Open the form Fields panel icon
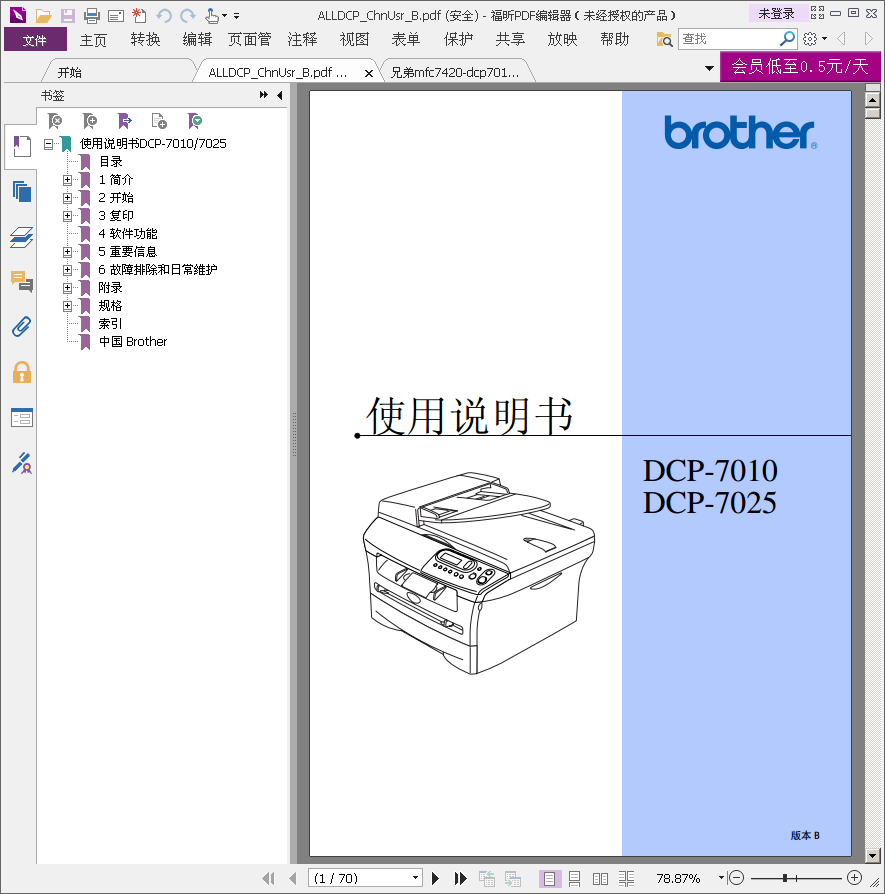This screenshot has height=894, width=885. [x=22, y=418]
